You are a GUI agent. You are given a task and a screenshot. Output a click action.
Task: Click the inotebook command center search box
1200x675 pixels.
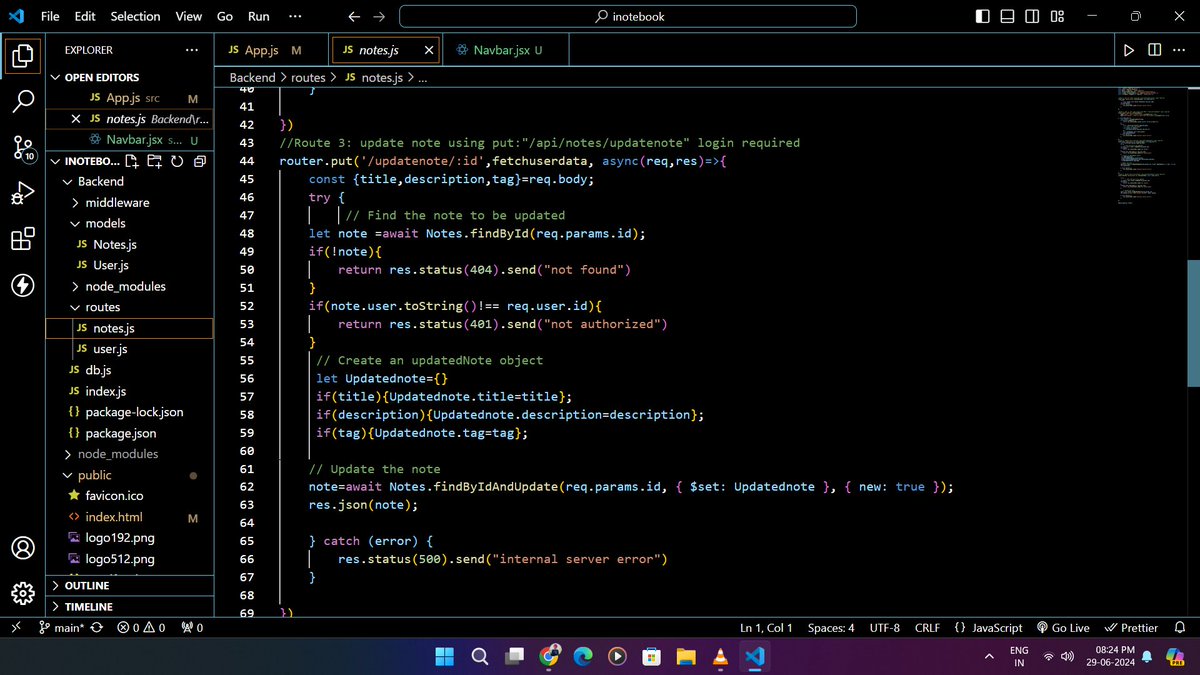pyautogui.click(x=628, y=16)
